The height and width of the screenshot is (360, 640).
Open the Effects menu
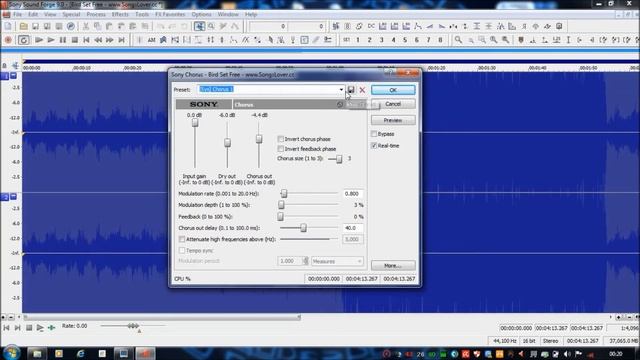point(120,14)
